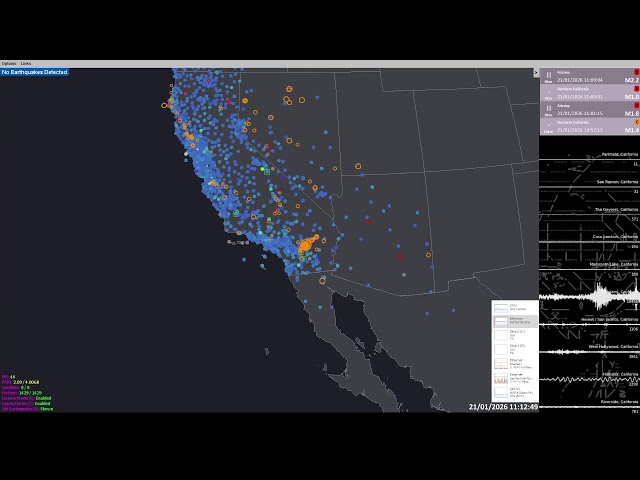
Task: Open the Options menu
Action: [x=9, y=64]
